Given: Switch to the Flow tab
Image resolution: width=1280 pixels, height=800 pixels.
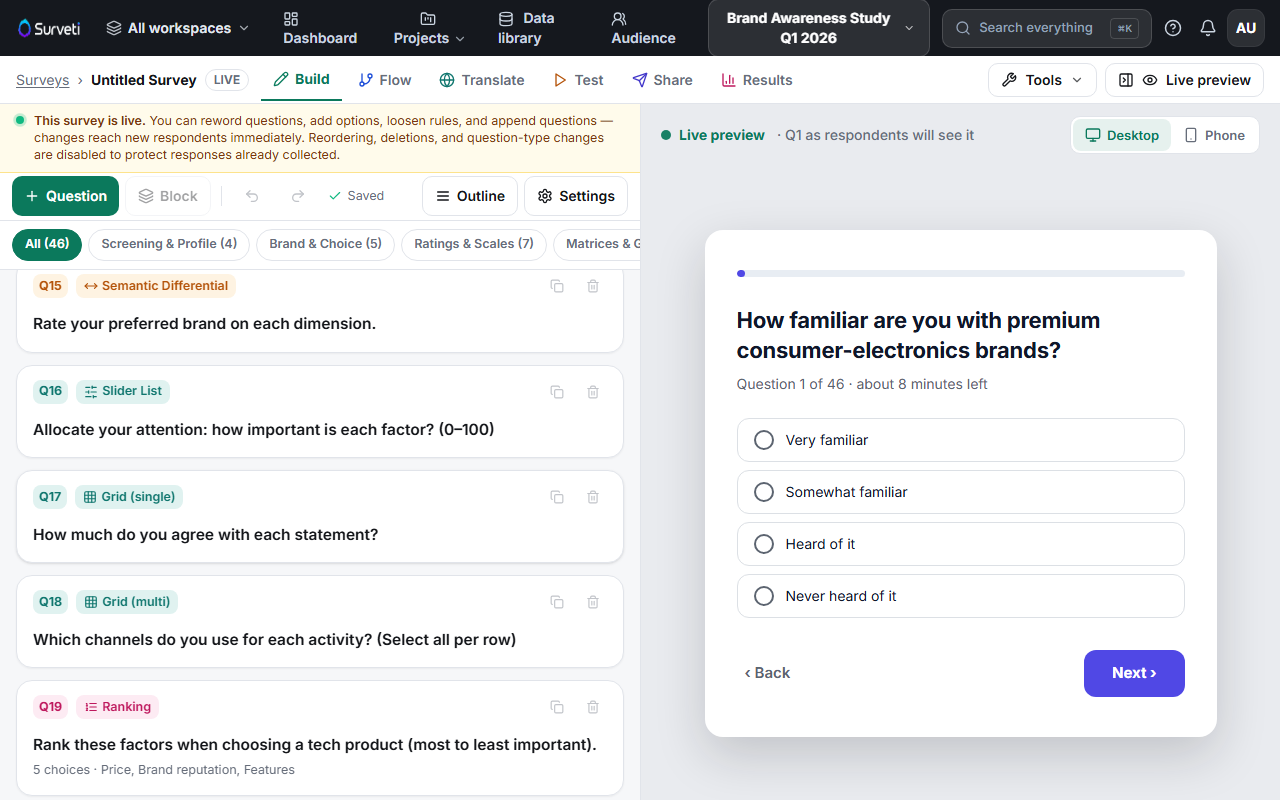Looking at the screenshot, I should click(x=385, y=80).
